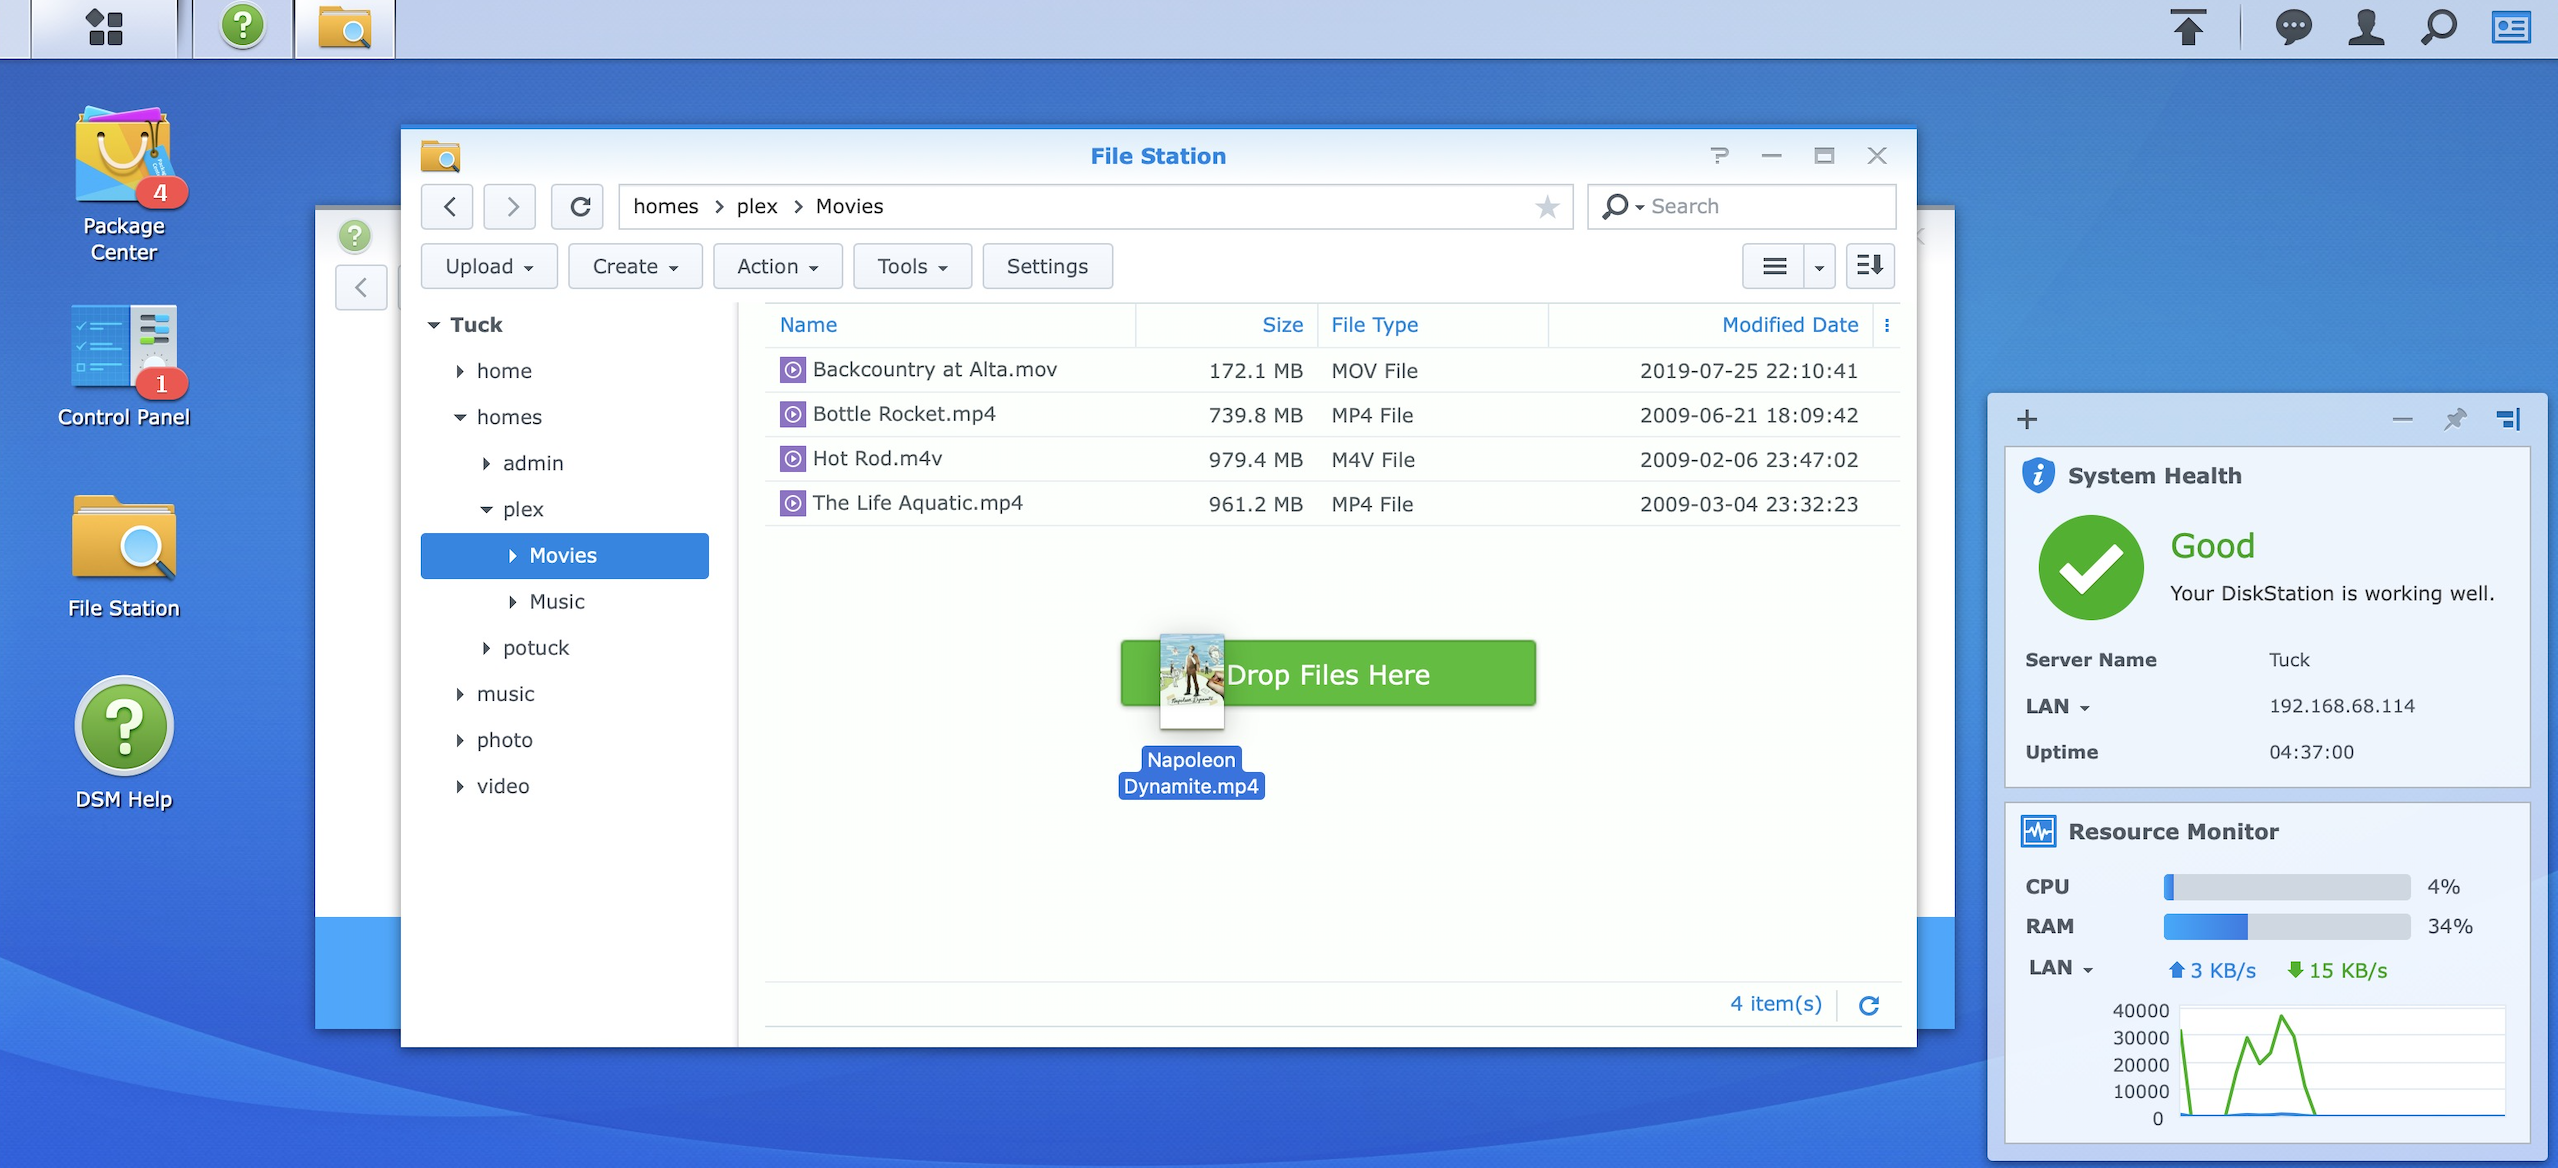Click the Settings button

(x=1046, y=266)
